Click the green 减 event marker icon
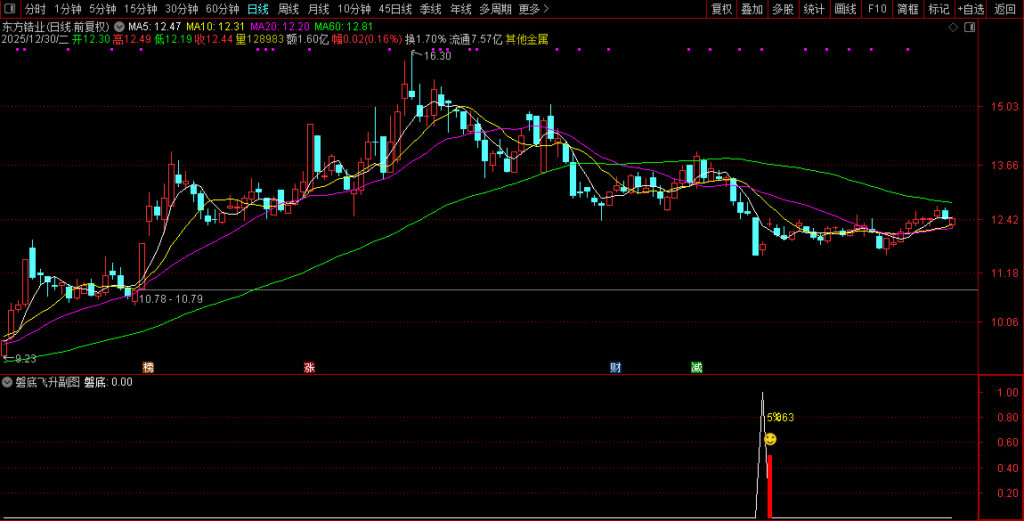 pyautogui.click(x=696, y=367)
